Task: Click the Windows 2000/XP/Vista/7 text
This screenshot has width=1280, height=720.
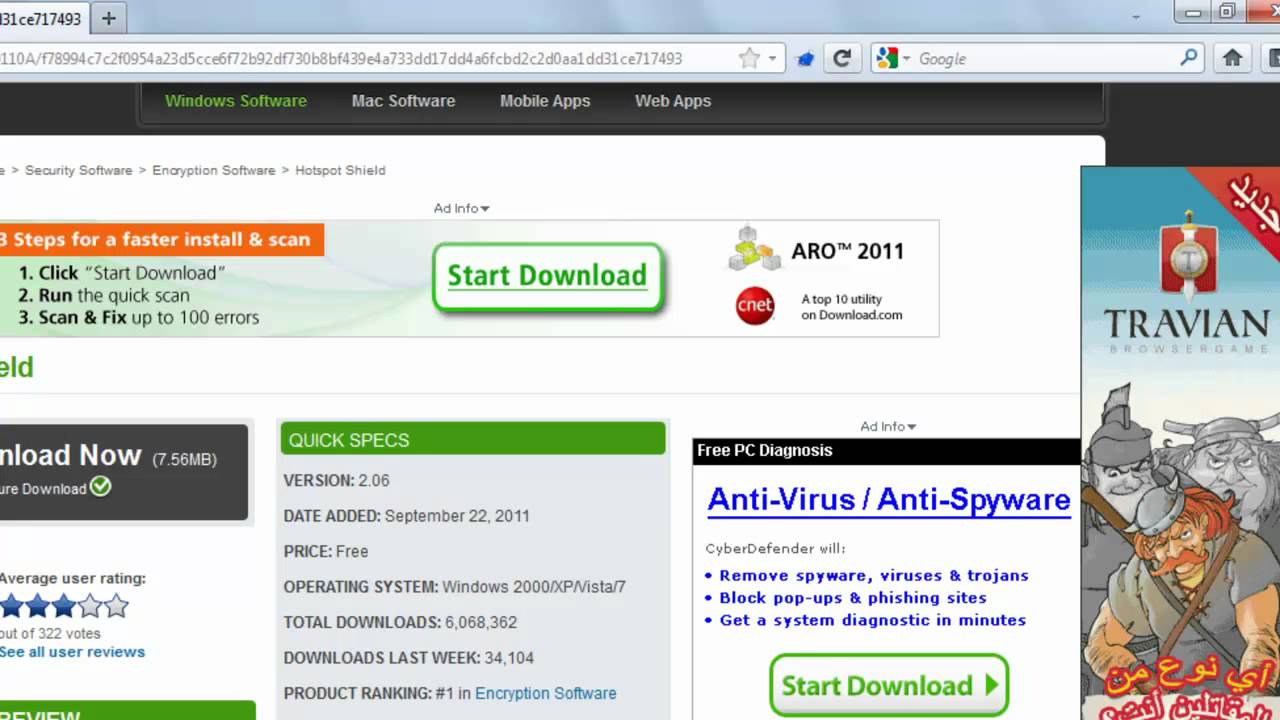Action: 534,587
